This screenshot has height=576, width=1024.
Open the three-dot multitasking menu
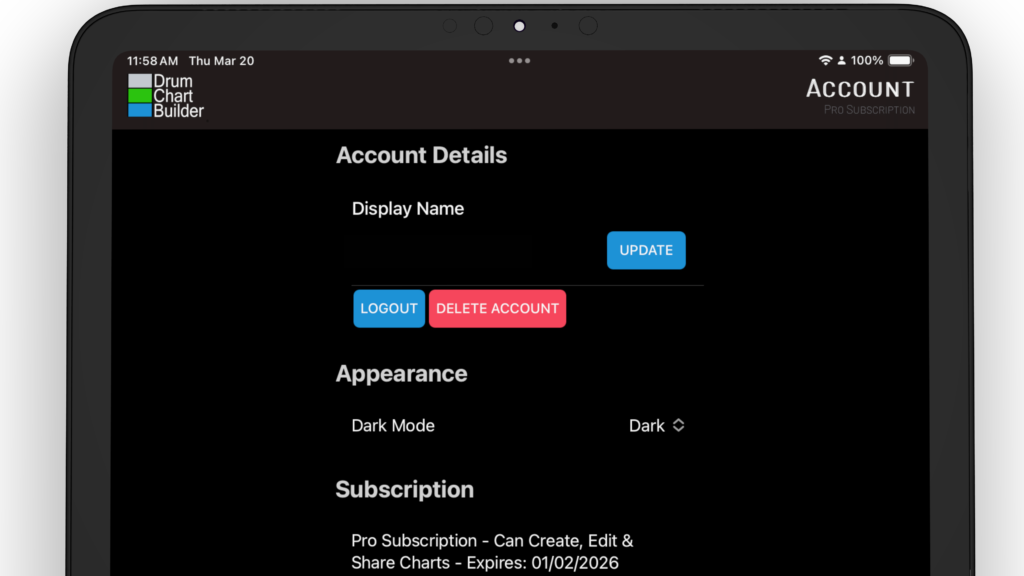click(519, 61)
